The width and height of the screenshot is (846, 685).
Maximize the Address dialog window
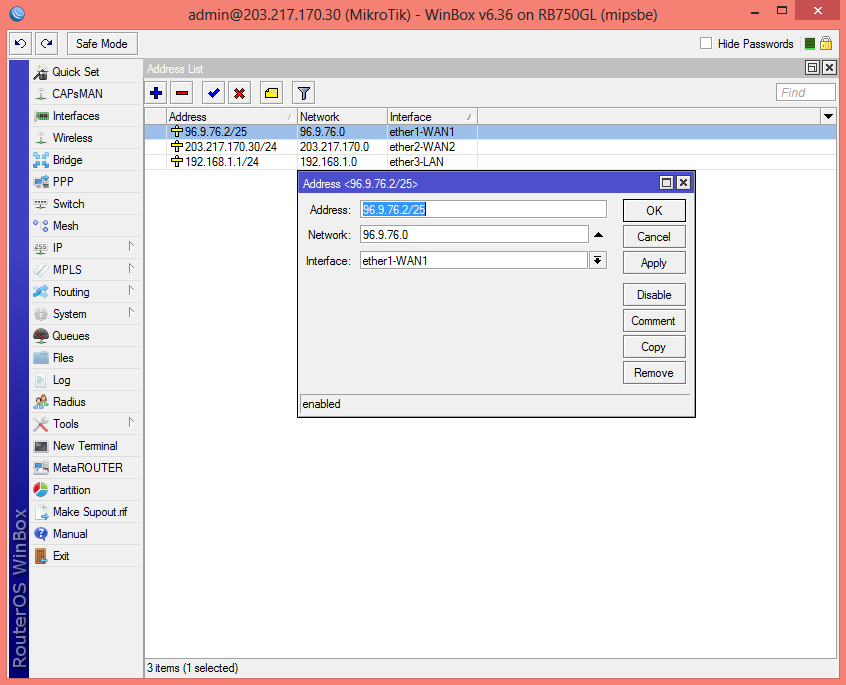pos(666,183)
